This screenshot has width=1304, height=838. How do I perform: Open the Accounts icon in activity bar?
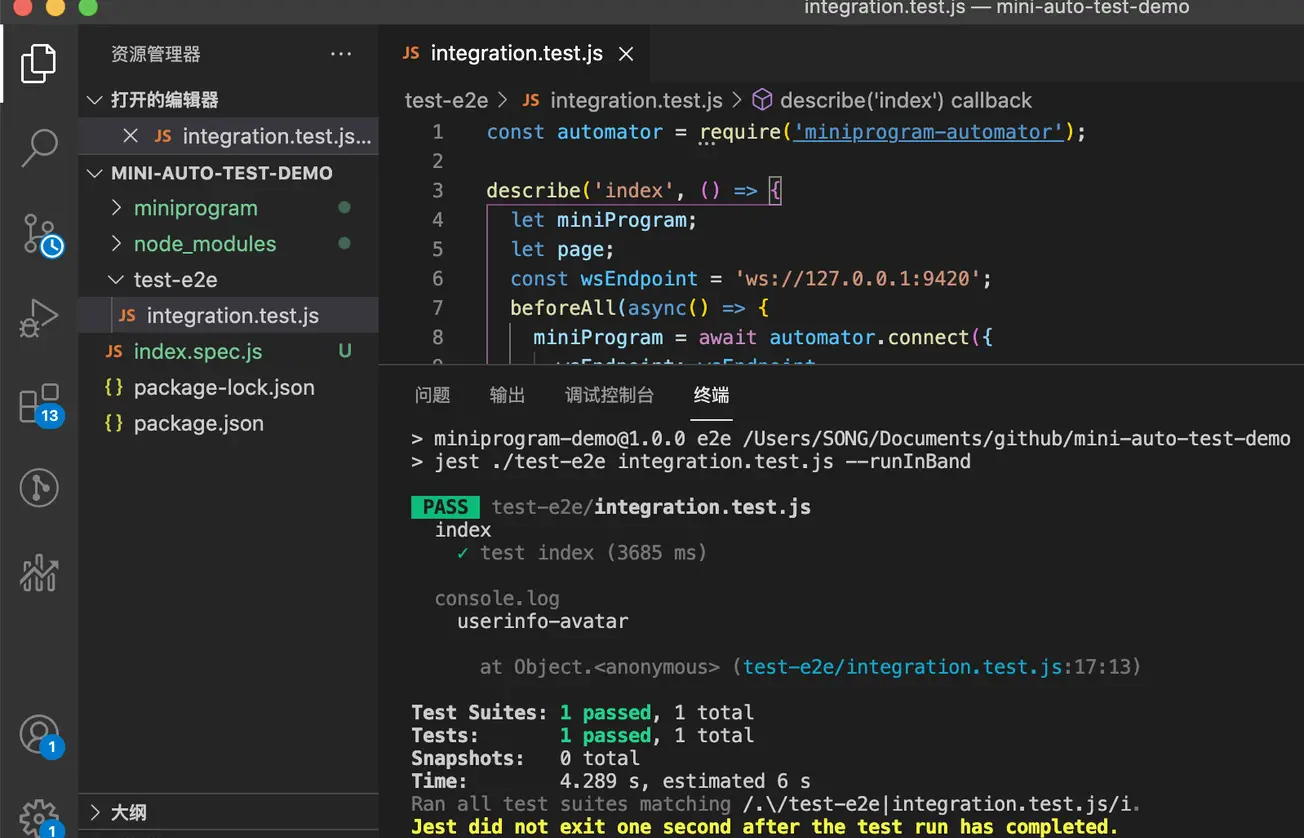pos(40,737)
